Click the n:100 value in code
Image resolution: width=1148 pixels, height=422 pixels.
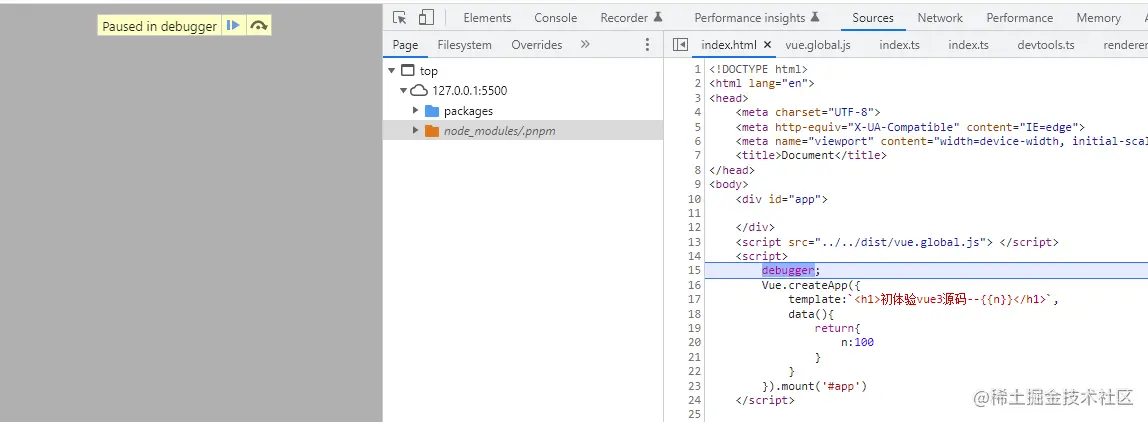pos(857,342)
